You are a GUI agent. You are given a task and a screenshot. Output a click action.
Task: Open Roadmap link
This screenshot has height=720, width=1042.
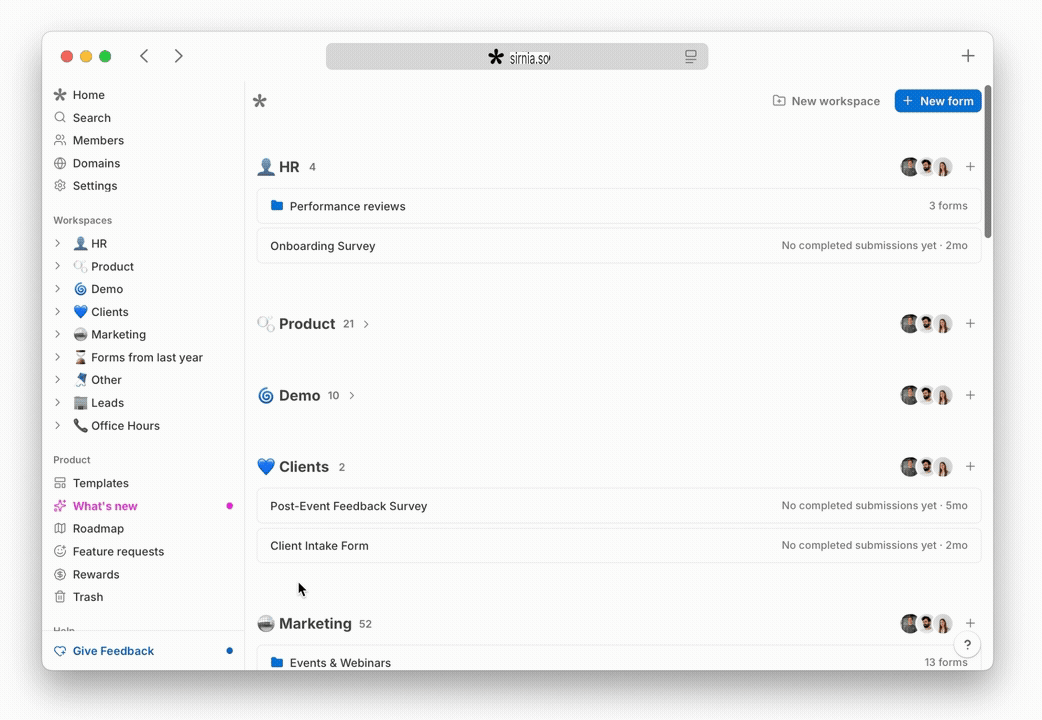[98, 529]
